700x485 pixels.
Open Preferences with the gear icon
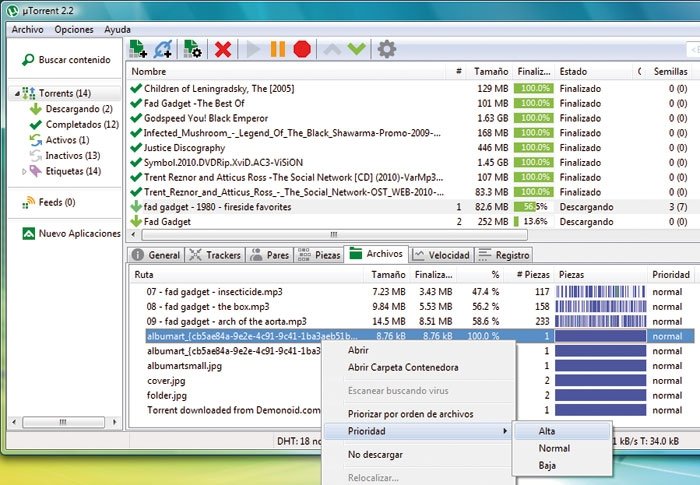coord(387,49)
